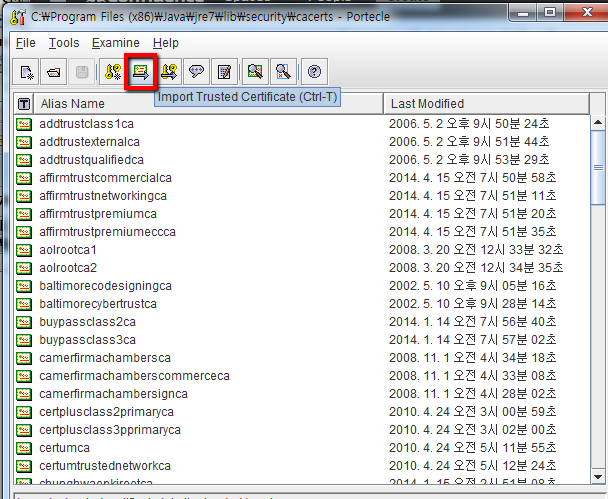Click date 2010. 4. 24 오전 3시 00분 59초
This screenshot has width=608, height=499.
473,412
